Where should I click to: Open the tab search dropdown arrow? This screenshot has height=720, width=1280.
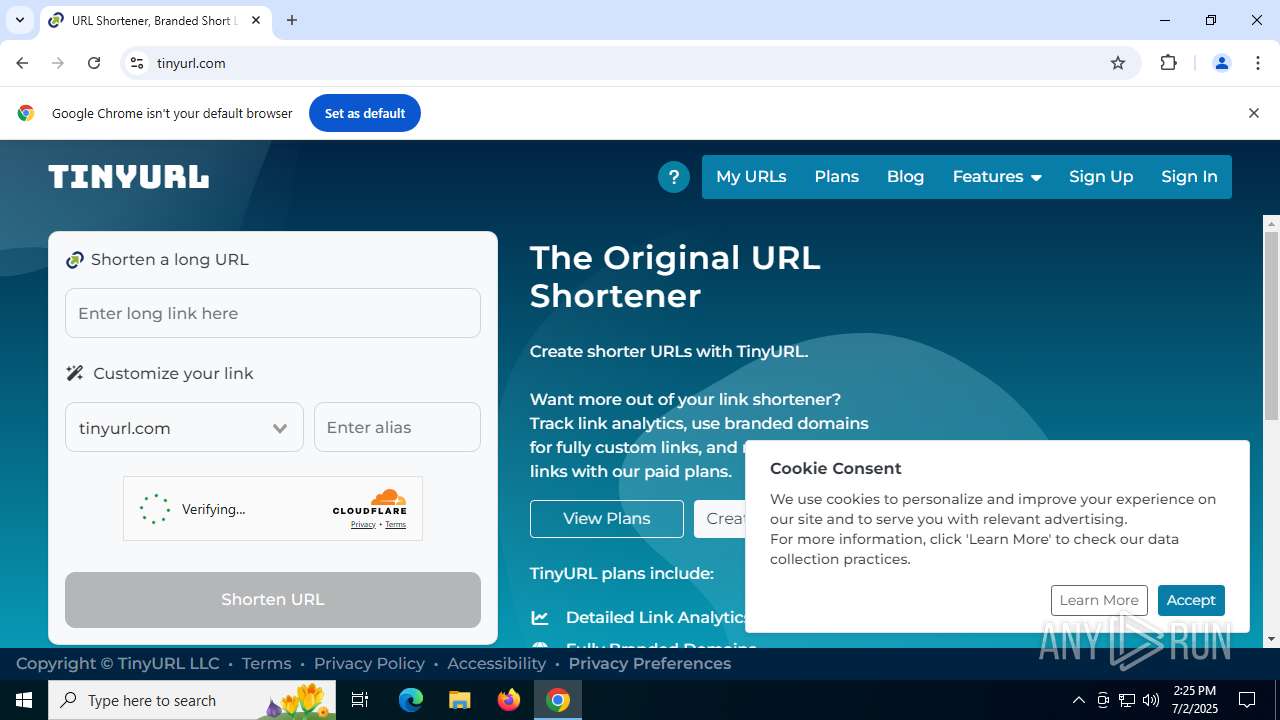(19, 20)
